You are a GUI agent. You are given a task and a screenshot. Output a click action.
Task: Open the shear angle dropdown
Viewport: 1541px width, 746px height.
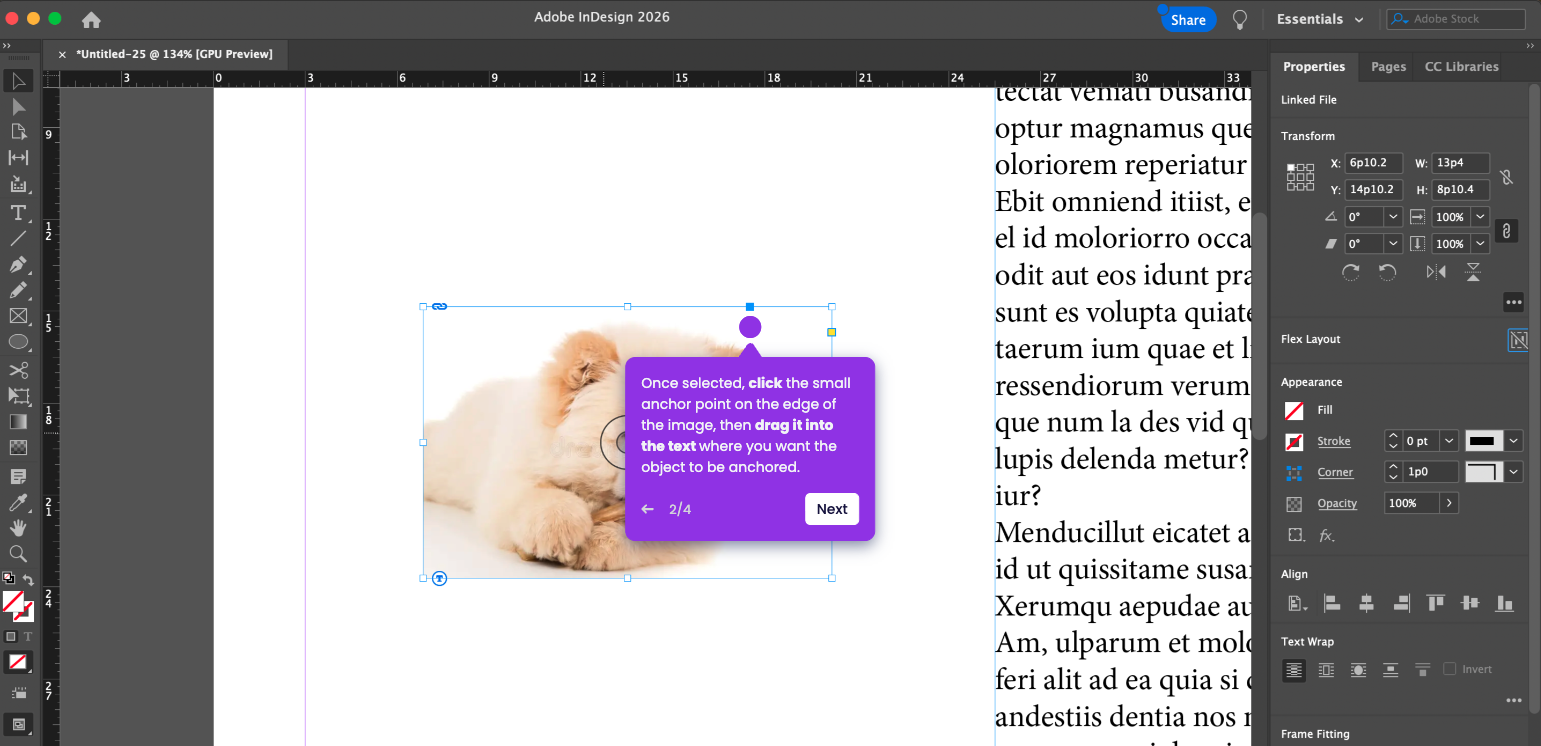coord(1393,244)
